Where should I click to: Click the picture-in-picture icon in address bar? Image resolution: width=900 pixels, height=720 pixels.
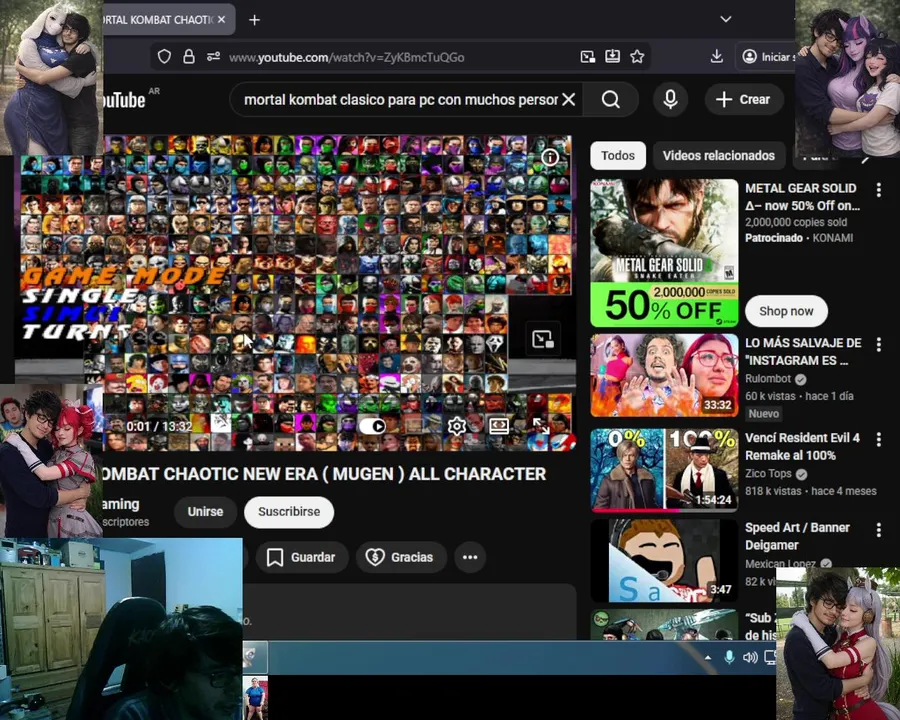(x=588, y=57)
